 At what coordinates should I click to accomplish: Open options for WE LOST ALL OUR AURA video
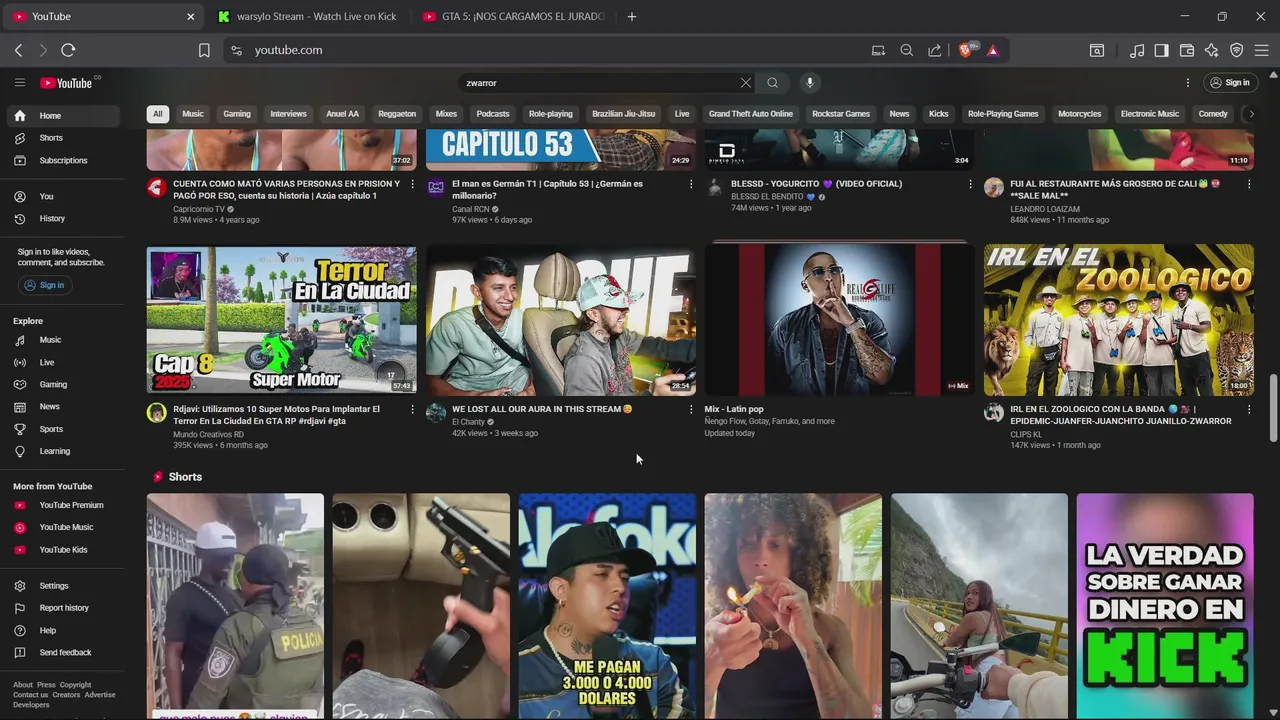(690, 409)
